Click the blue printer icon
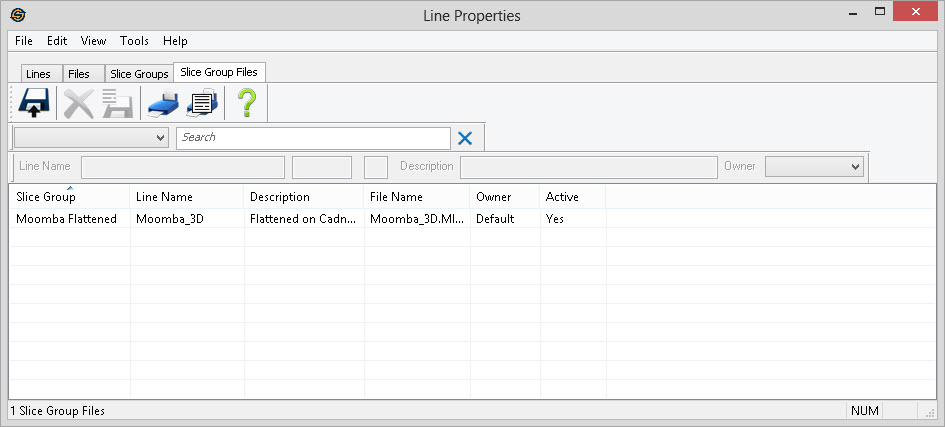 (x=162, y=103)
